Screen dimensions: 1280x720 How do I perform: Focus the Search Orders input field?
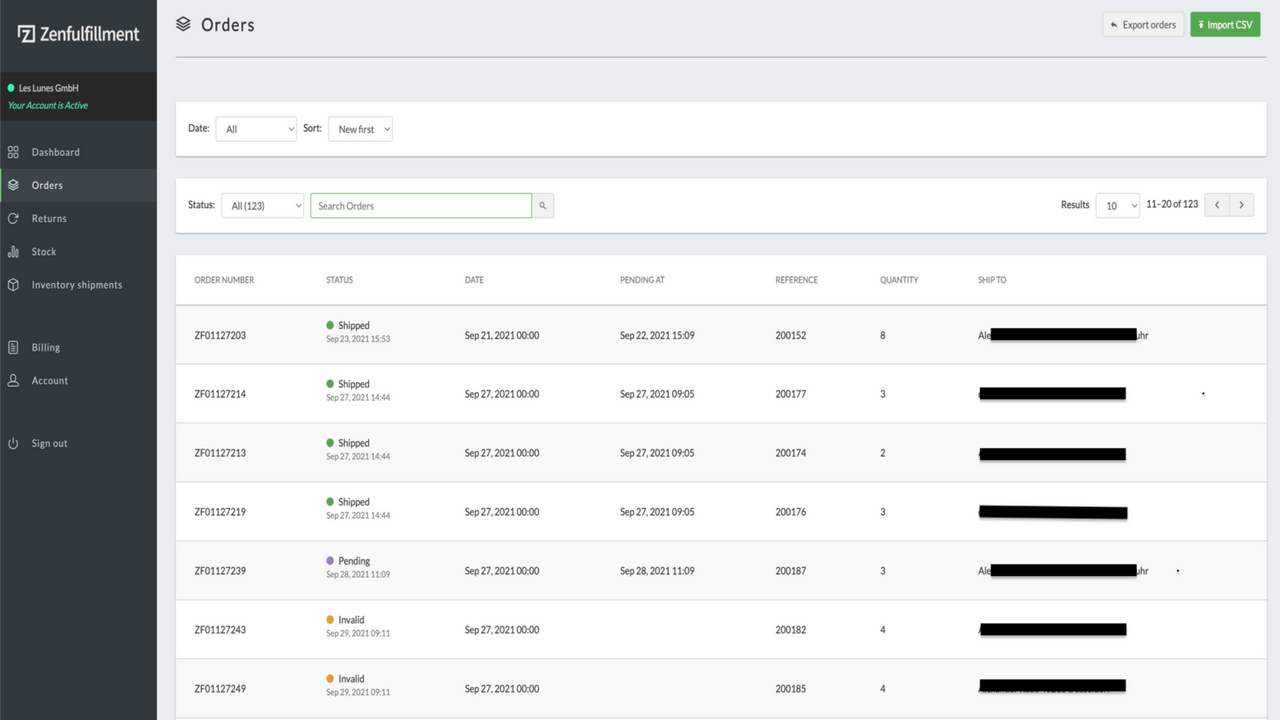[x=421, y=206]
